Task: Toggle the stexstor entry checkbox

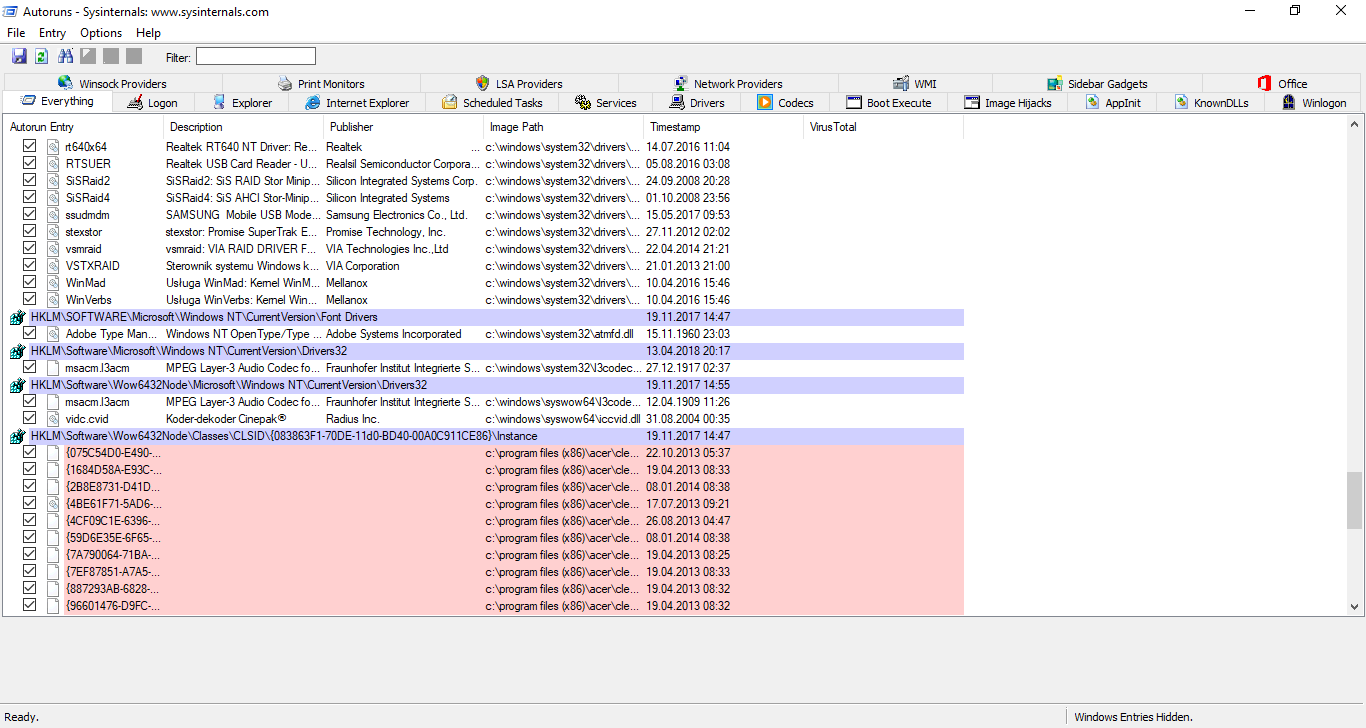Action: pos(29,232)
